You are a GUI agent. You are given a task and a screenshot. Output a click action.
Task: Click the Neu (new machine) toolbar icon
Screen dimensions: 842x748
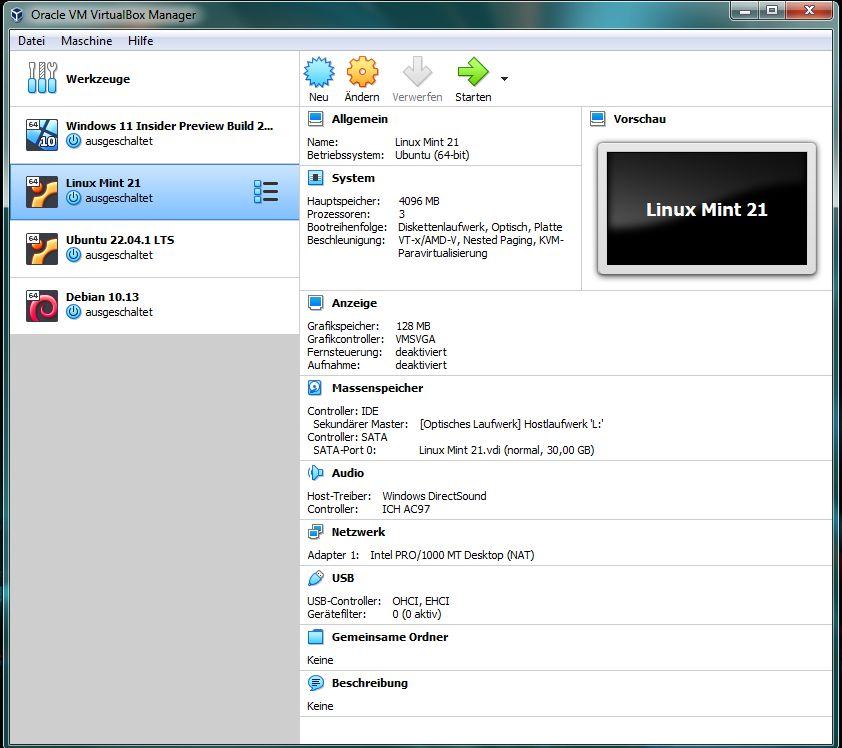point(319,72)
